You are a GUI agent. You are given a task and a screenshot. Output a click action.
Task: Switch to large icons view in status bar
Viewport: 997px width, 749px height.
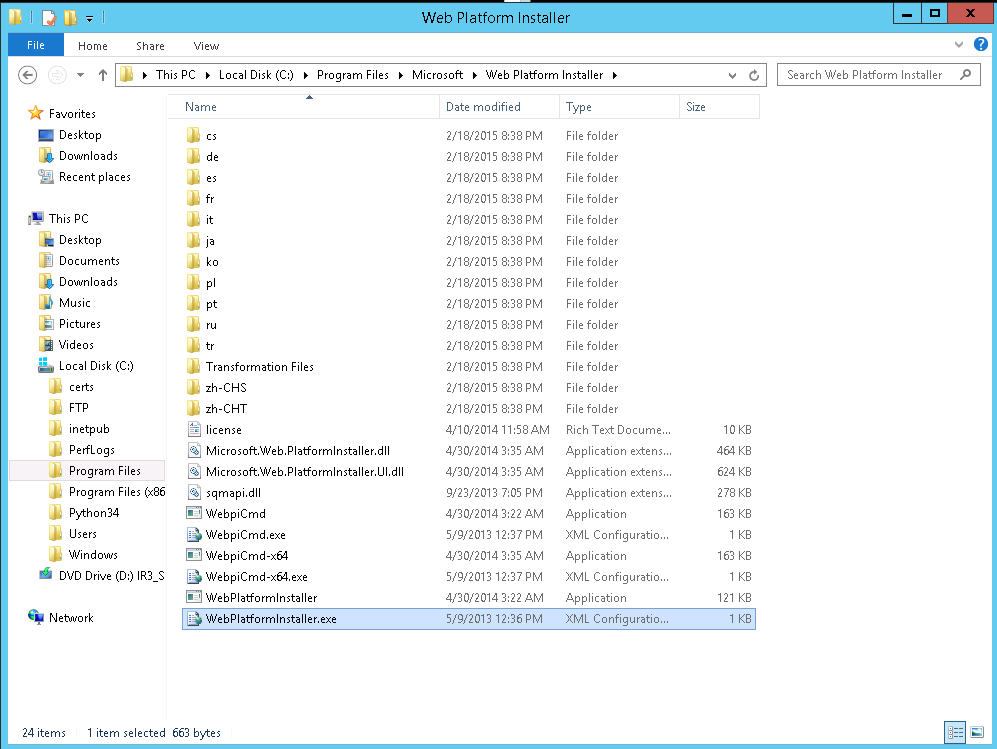(x=976, y=733)
